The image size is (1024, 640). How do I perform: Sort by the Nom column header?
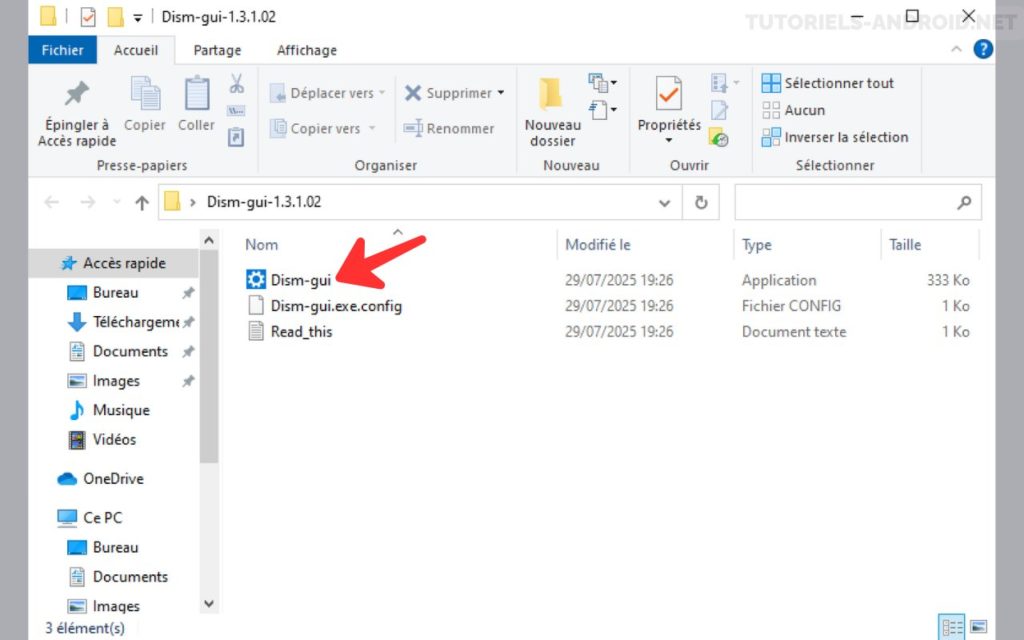pyautogui.click(x=261, y=245)
